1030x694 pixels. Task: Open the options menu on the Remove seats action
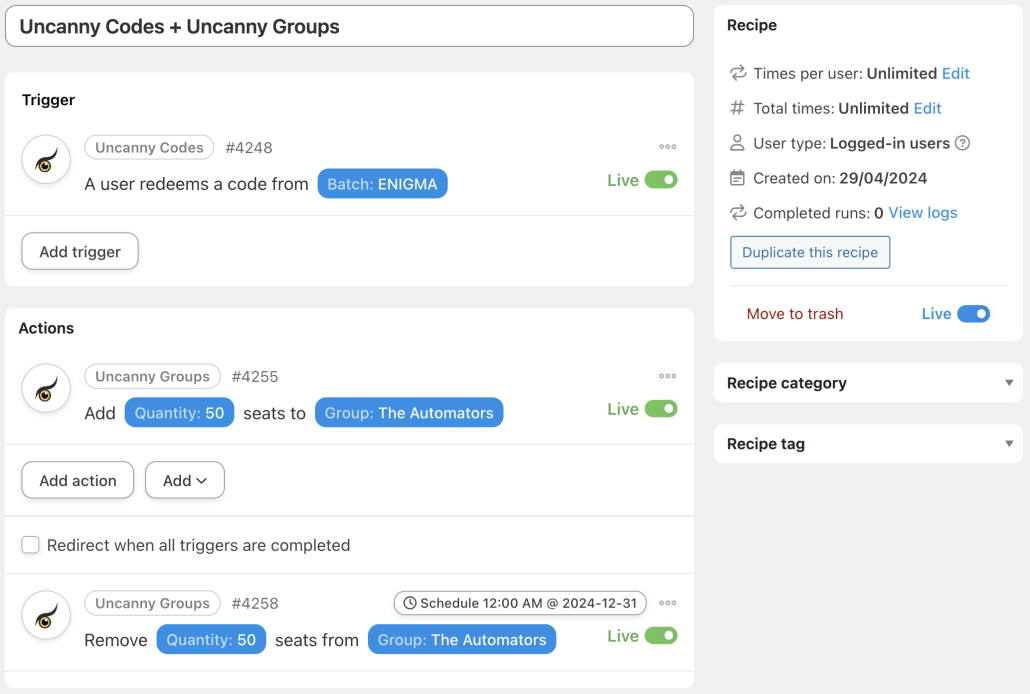667,603
